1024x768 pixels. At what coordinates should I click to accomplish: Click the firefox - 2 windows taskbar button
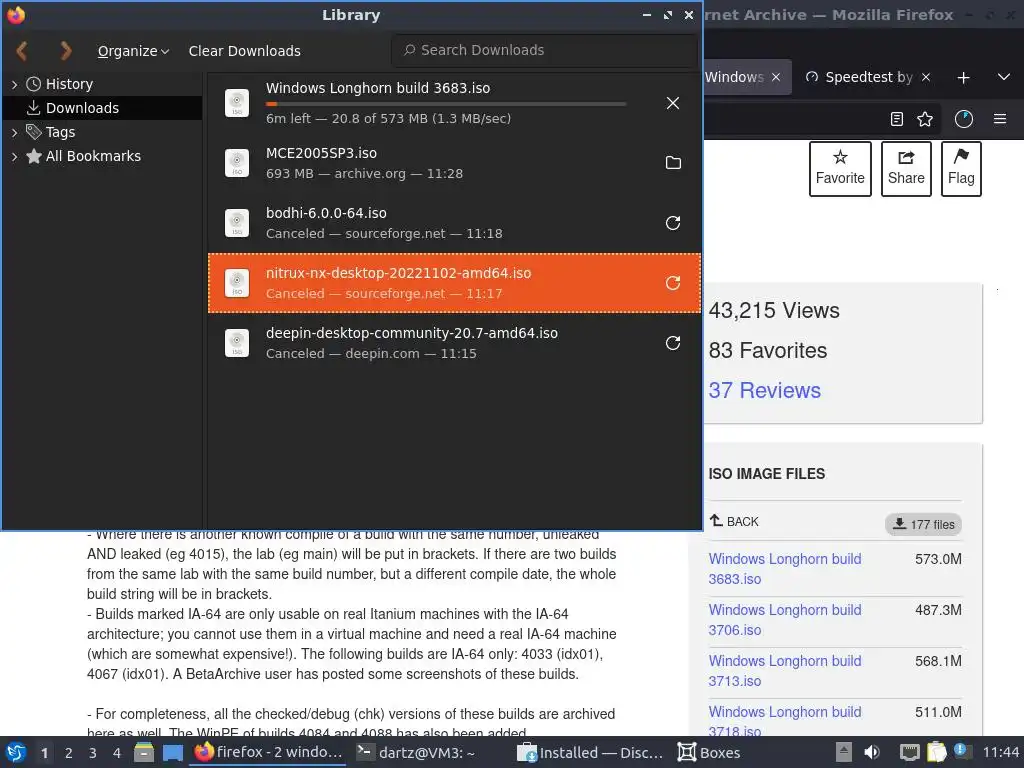tap(268, 752)
